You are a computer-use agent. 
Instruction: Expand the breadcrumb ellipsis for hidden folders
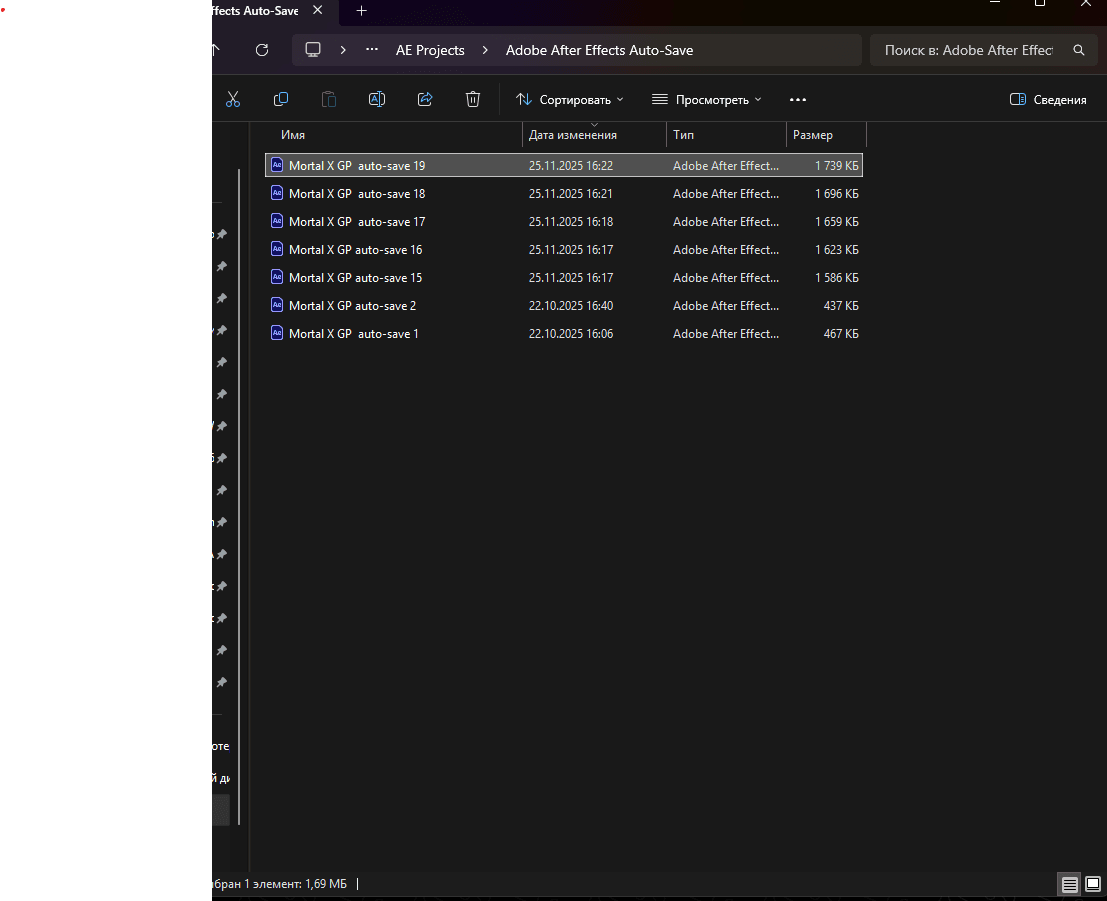(372, 50)
